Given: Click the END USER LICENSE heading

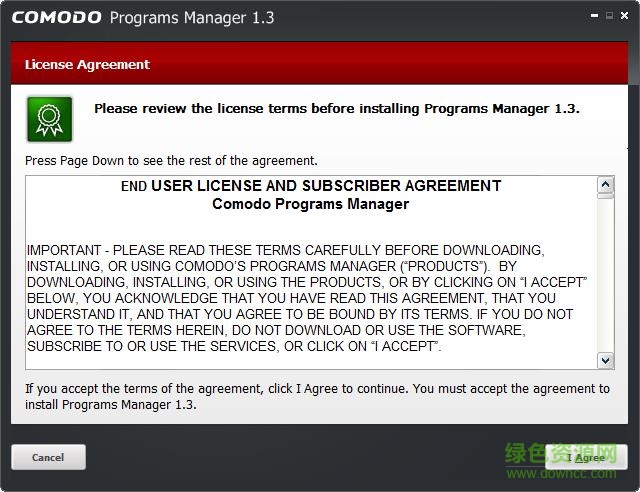Looking at the screenshot, I should (311, 186).
